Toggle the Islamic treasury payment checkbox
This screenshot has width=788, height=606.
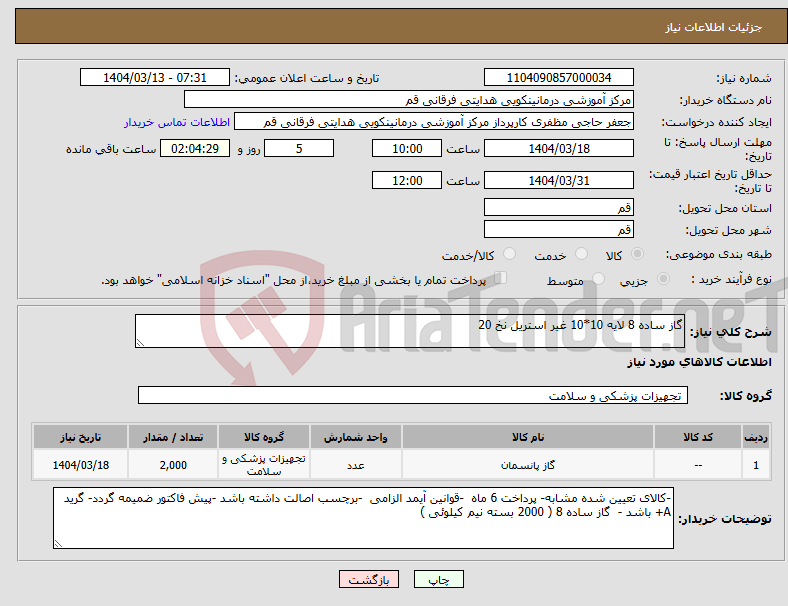pyautogui.click(x=501, y=277)
